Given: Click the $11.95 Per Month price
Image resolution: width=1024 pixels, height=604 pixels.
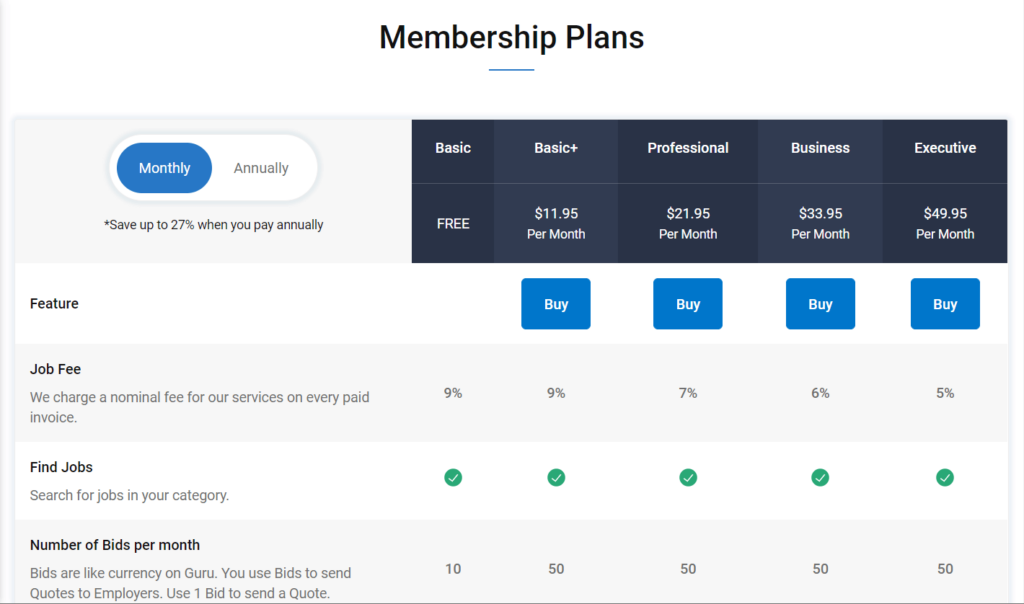Looking at the screenshot, I should pyautogui.click(x=556, y=223).
